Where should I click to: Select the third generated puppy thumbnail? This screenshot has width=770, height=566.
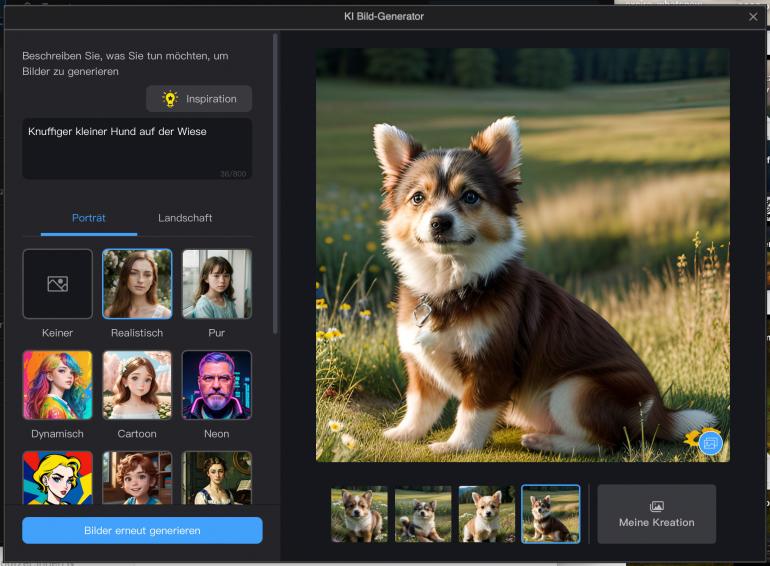tap(487, 514)
